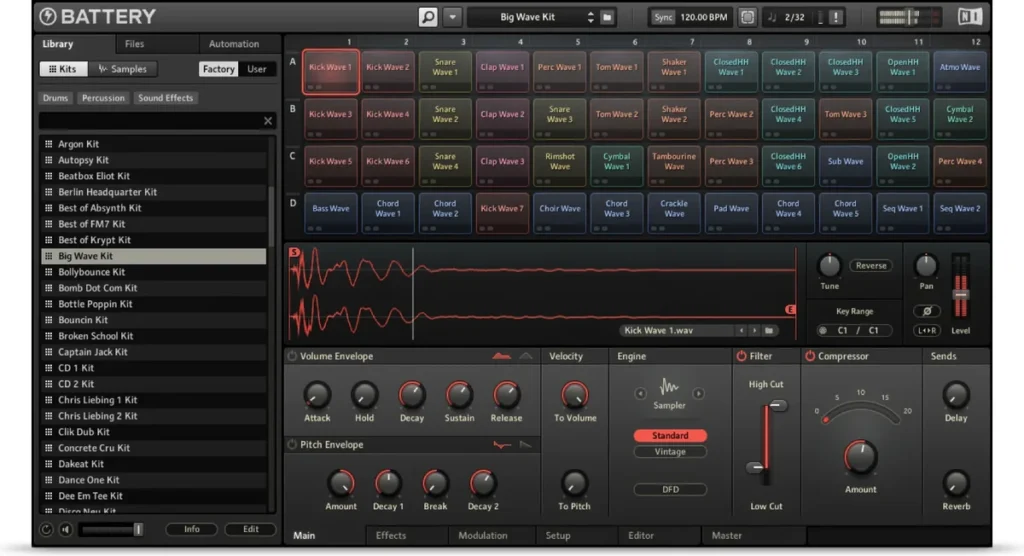Click the exclamation panic icon in header
1024x556 pixels.
coord(835,18)
